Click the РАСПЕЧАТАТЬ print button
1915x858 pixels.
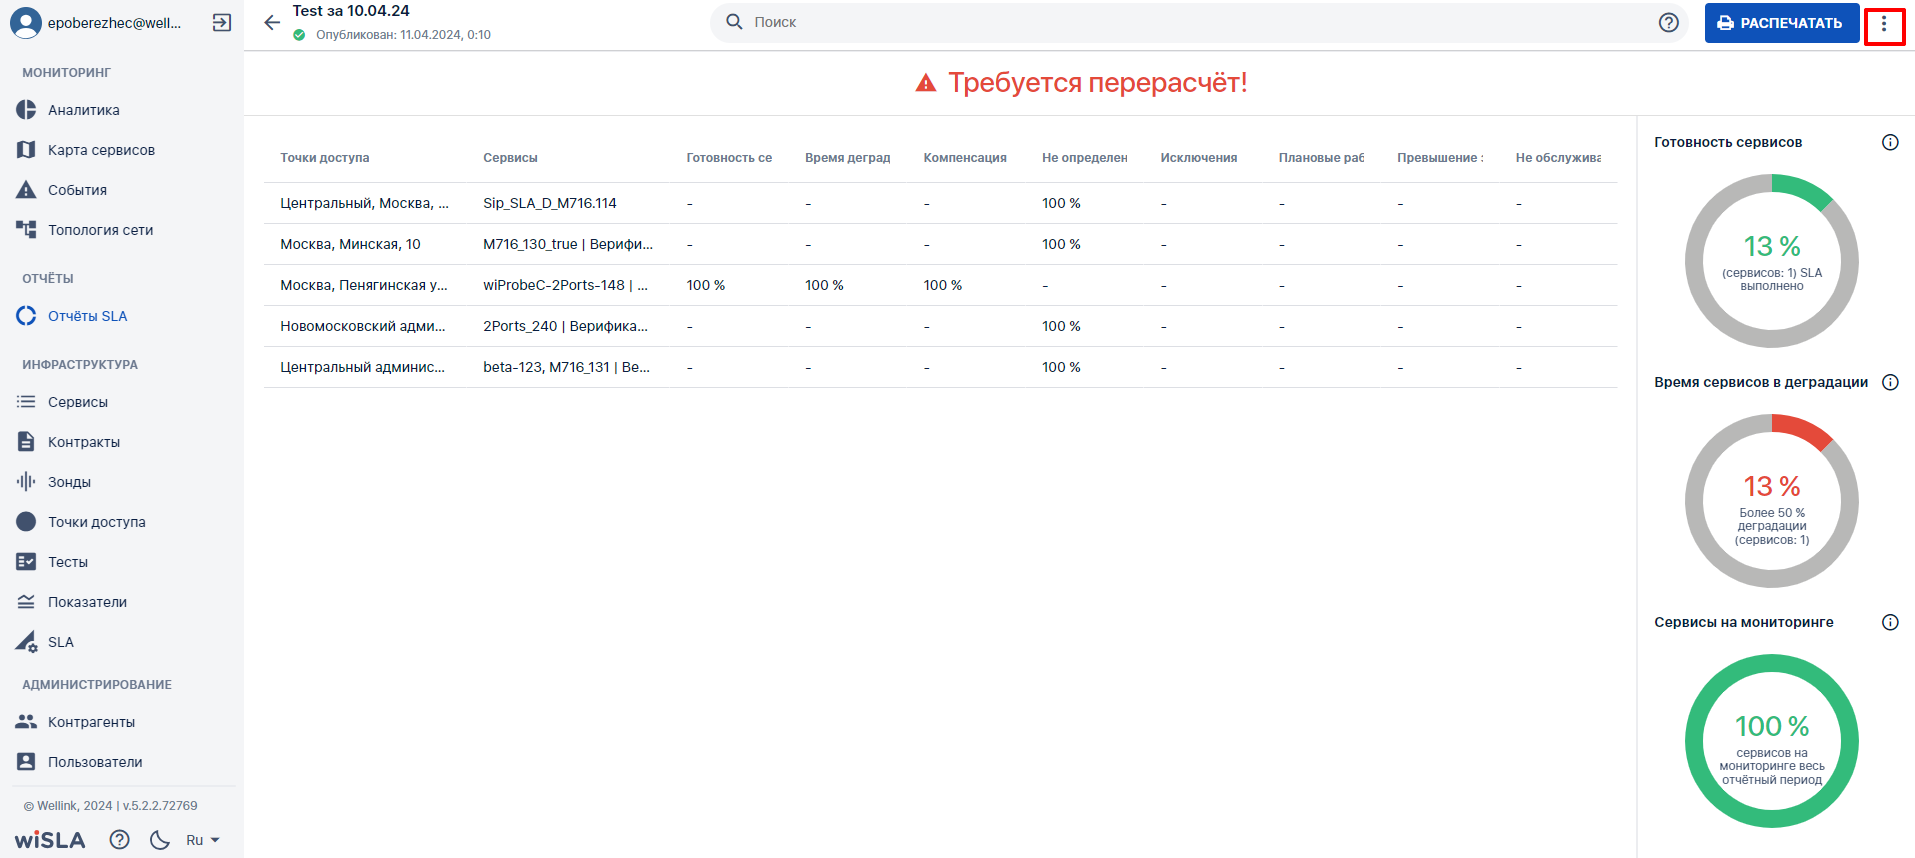[1782, 23]
